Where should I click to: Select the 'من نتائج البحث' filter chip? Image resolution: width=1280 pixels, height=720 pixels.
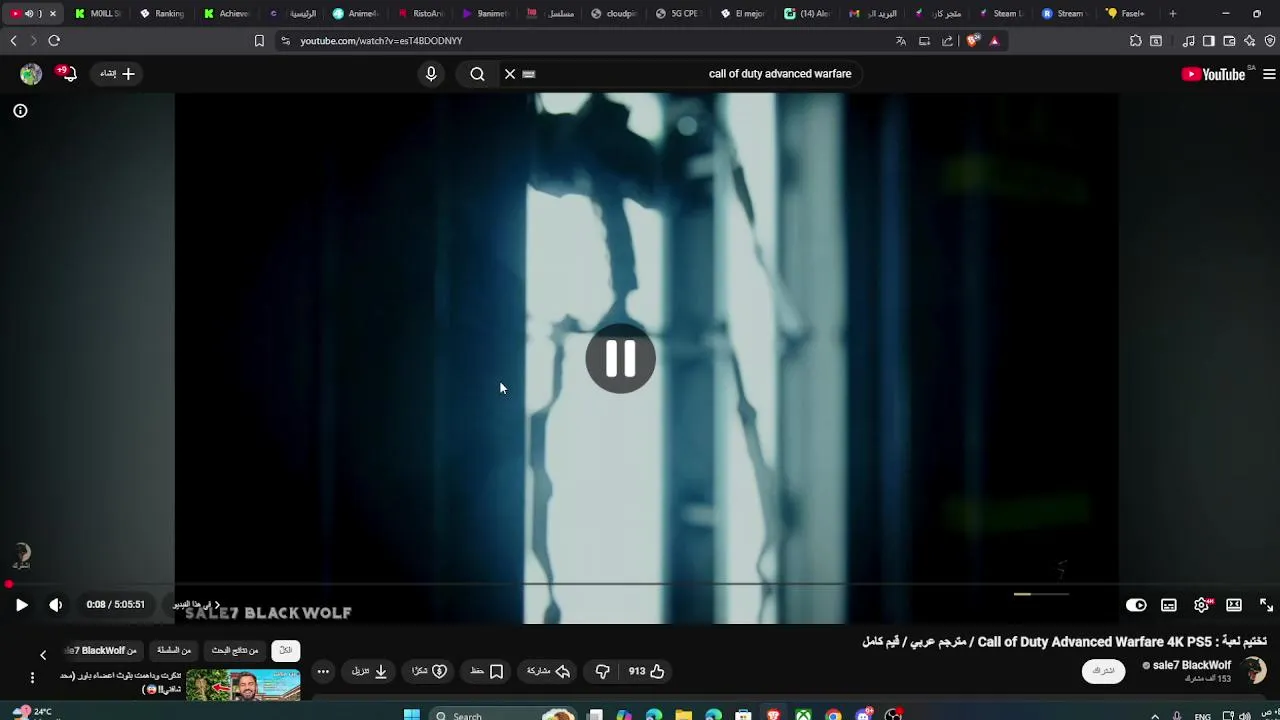[x=235, y=650]
